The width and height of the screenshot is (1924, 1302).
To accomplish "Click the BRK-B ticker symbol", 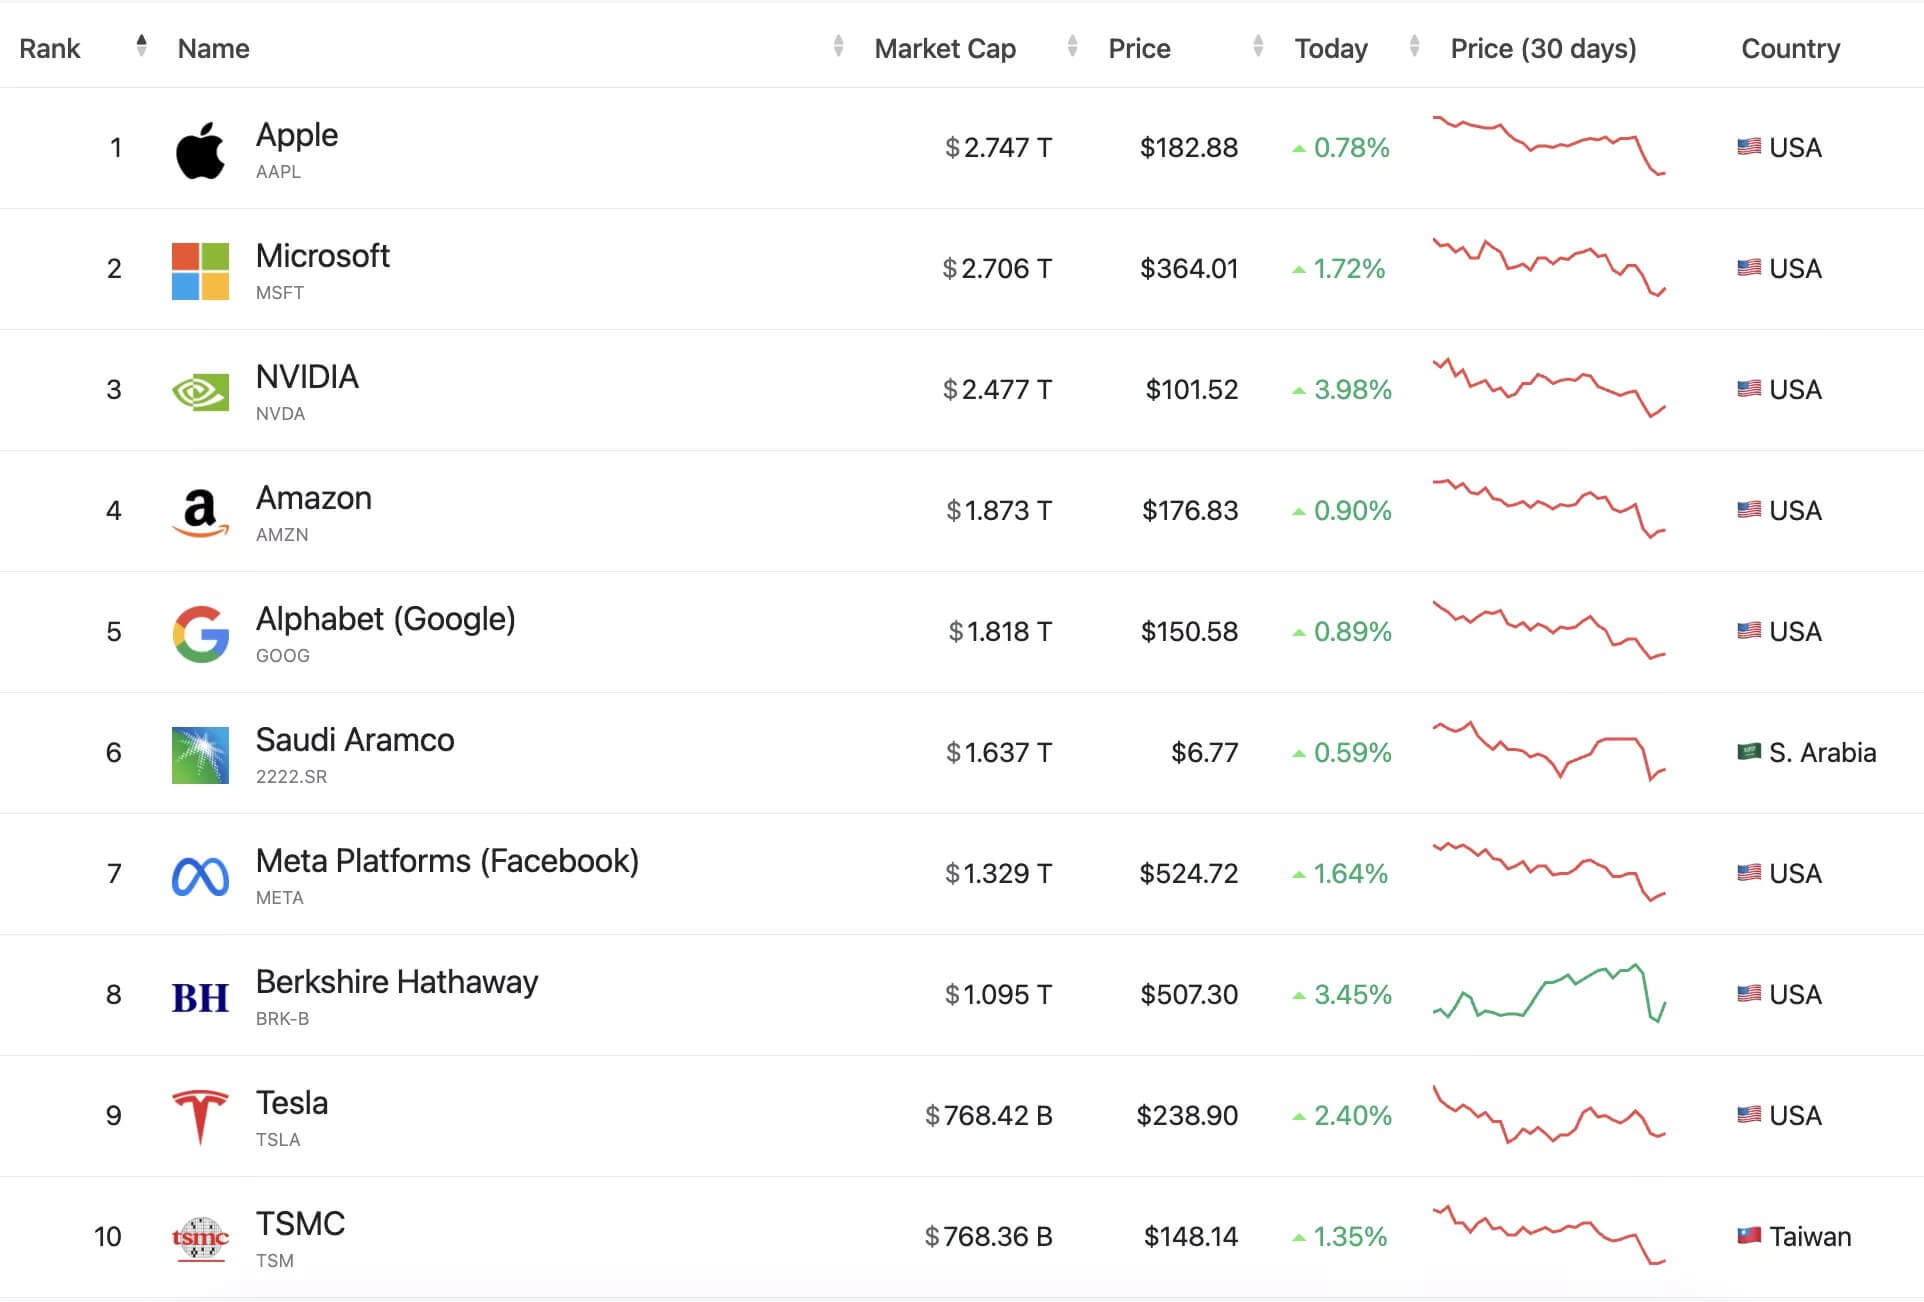I will tap(282, 1019).
